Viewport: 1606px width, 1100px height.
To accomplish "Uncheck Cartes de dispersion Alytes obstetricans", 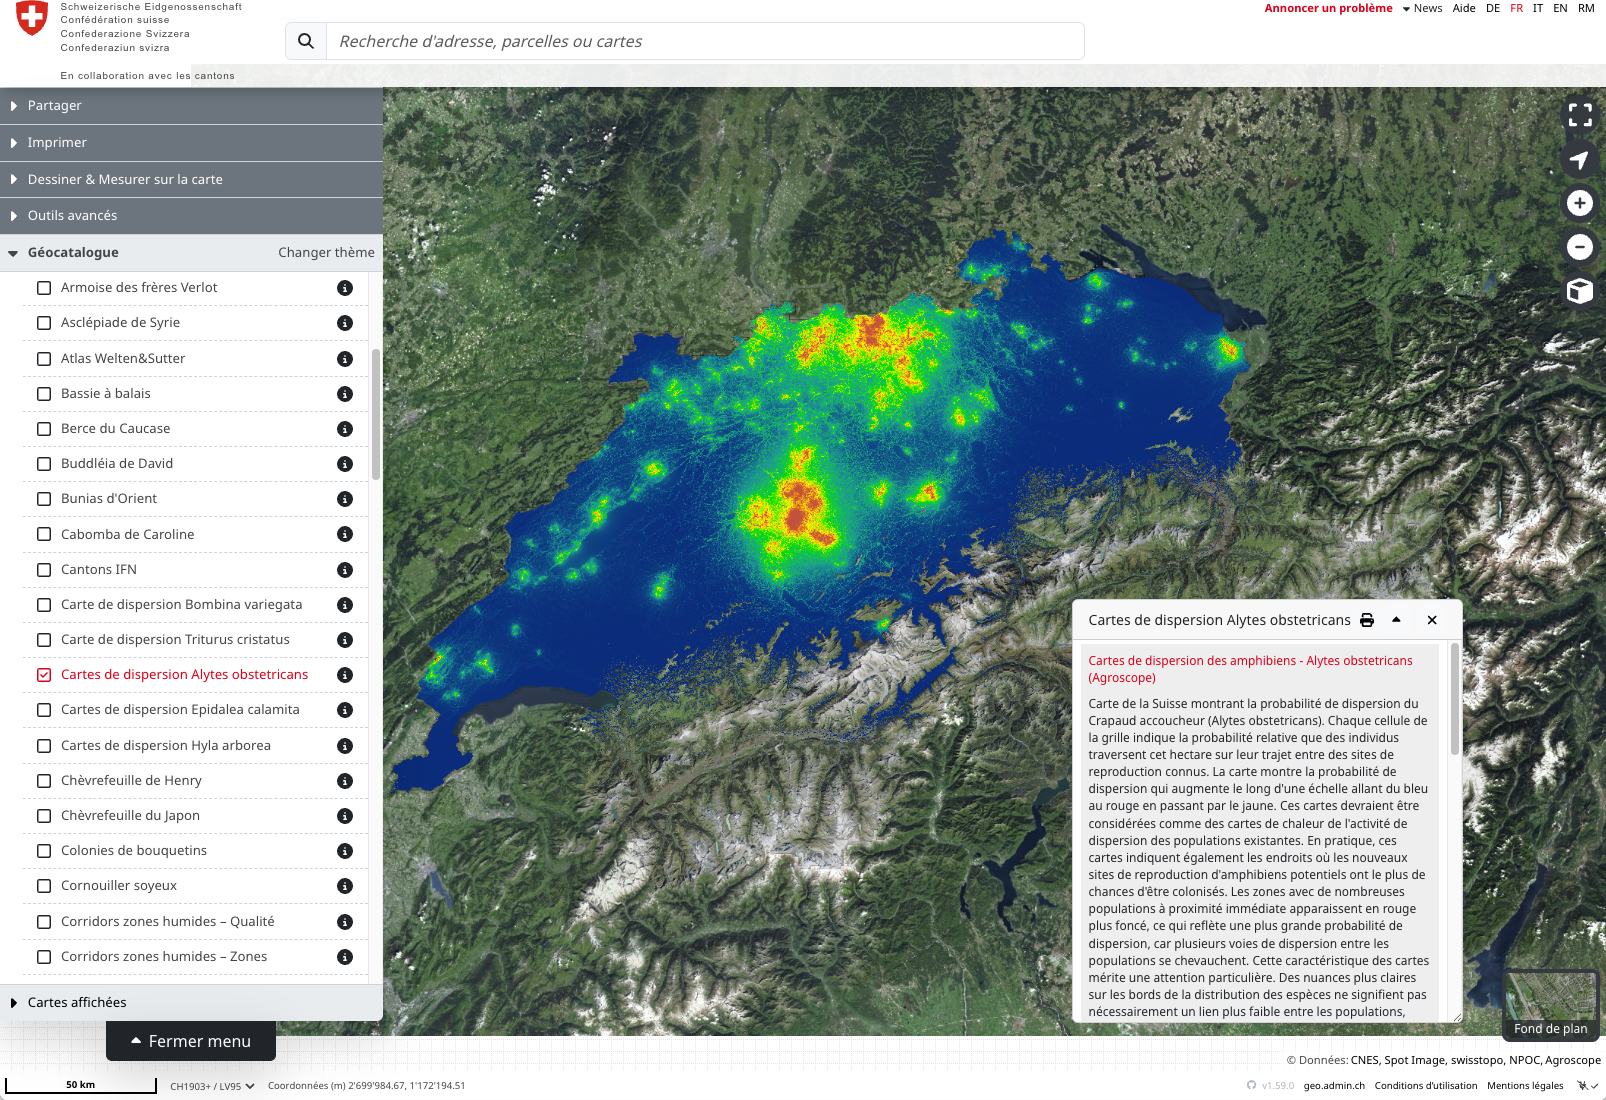I will (44, 675).
